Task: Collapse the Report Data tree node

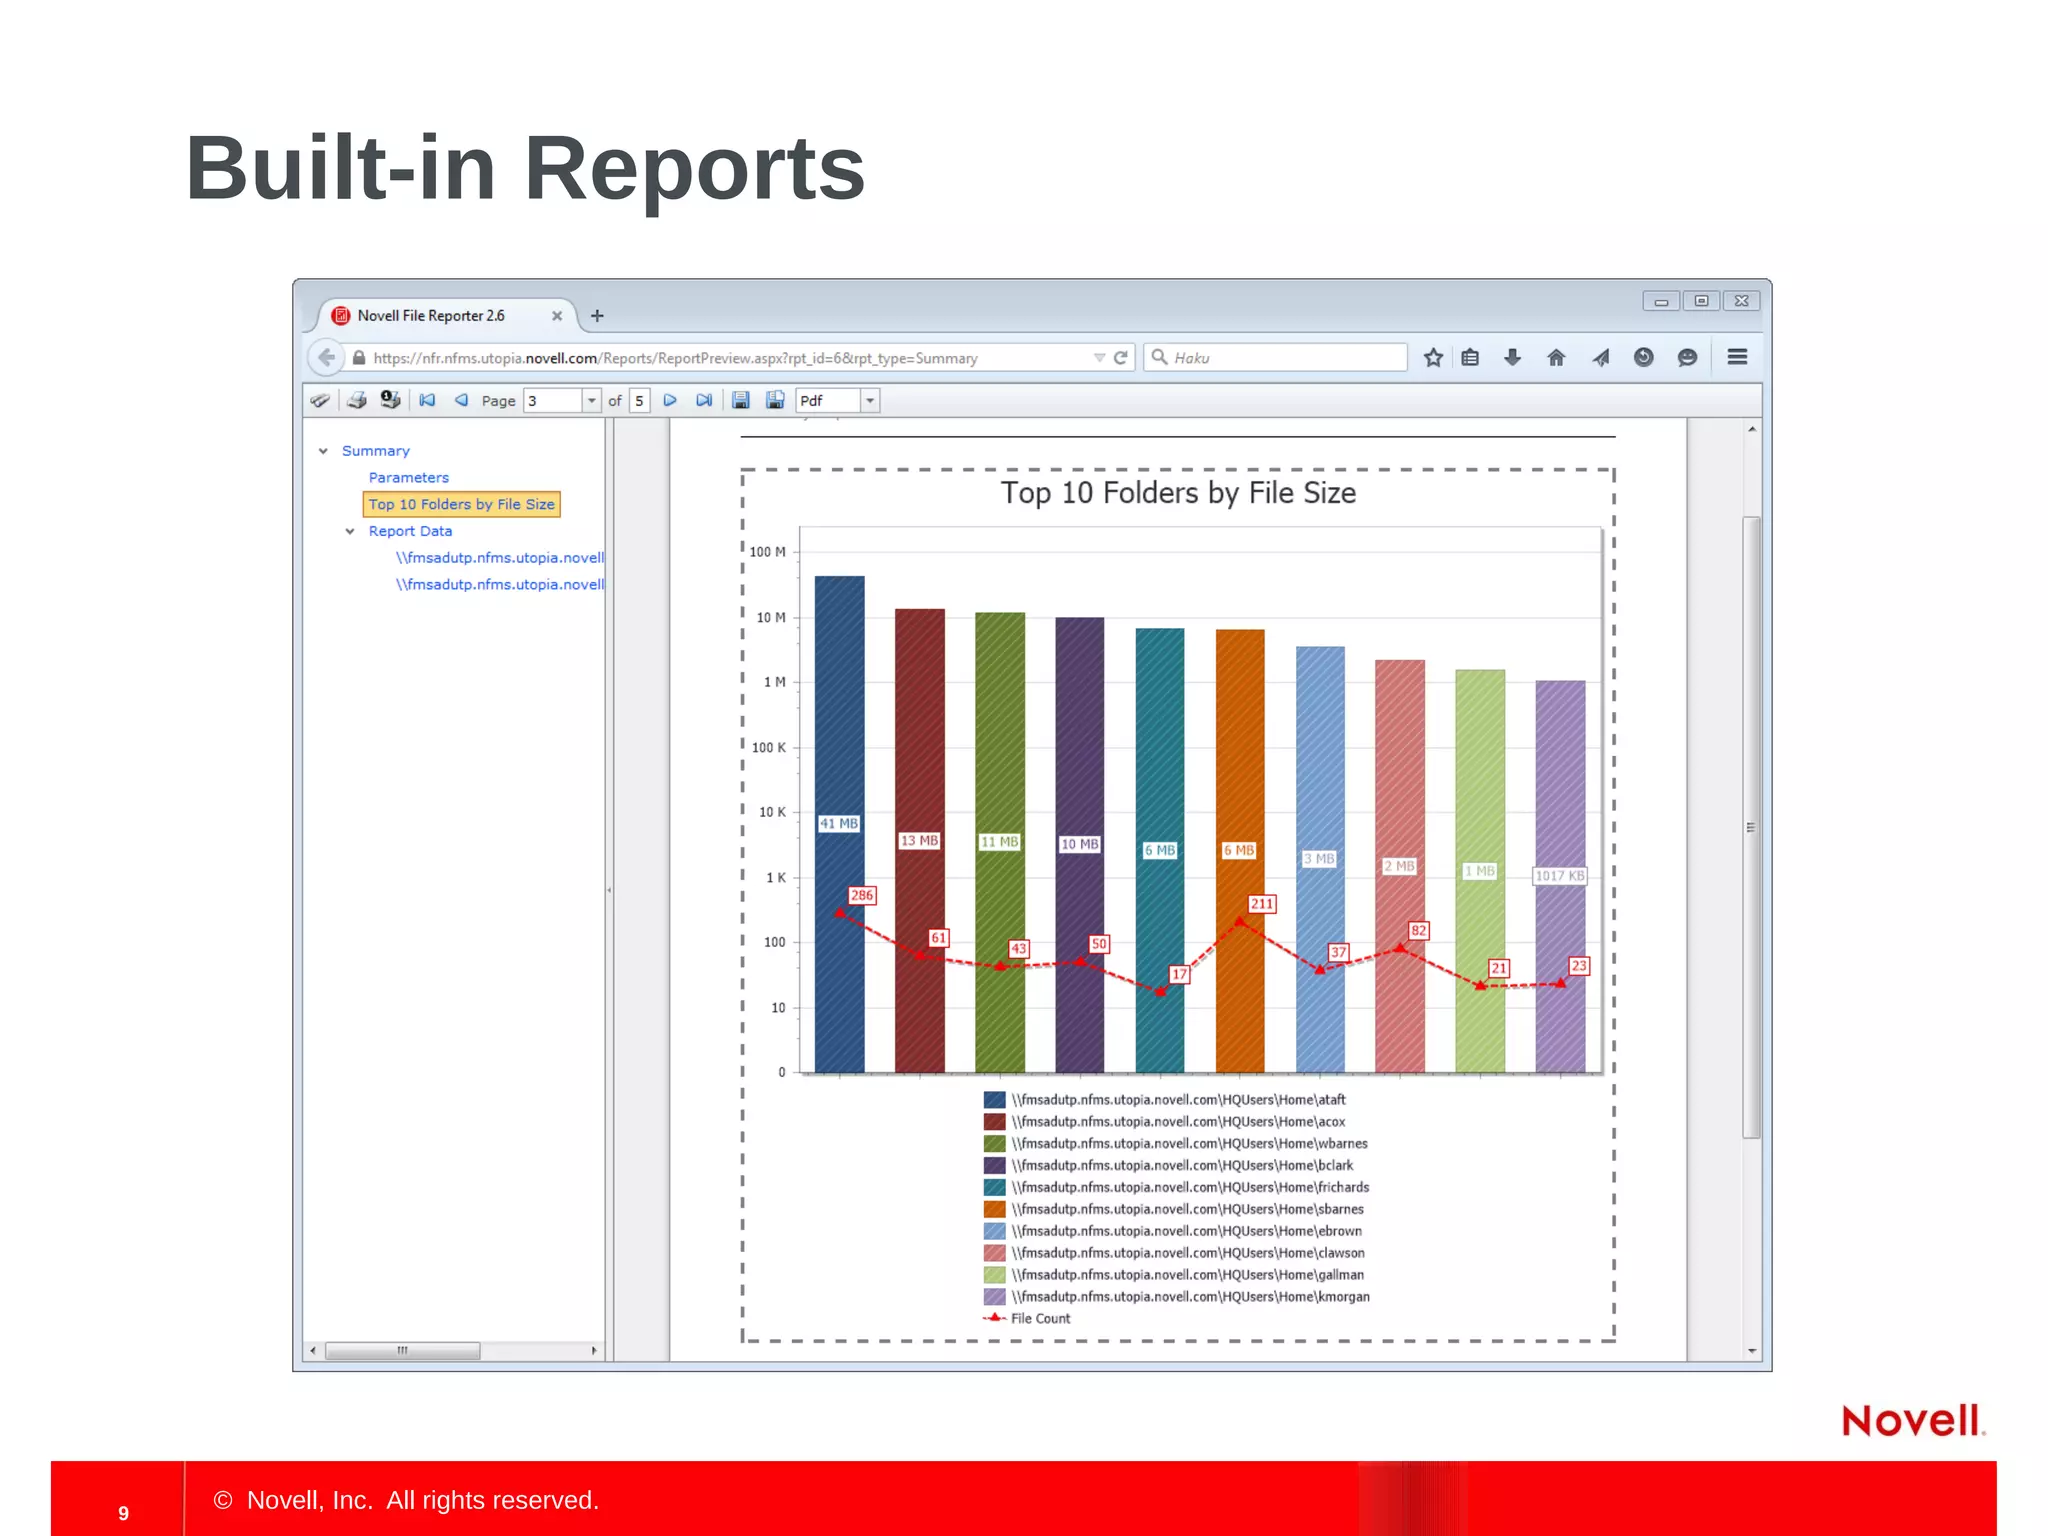Action: [x=350, y=531]
